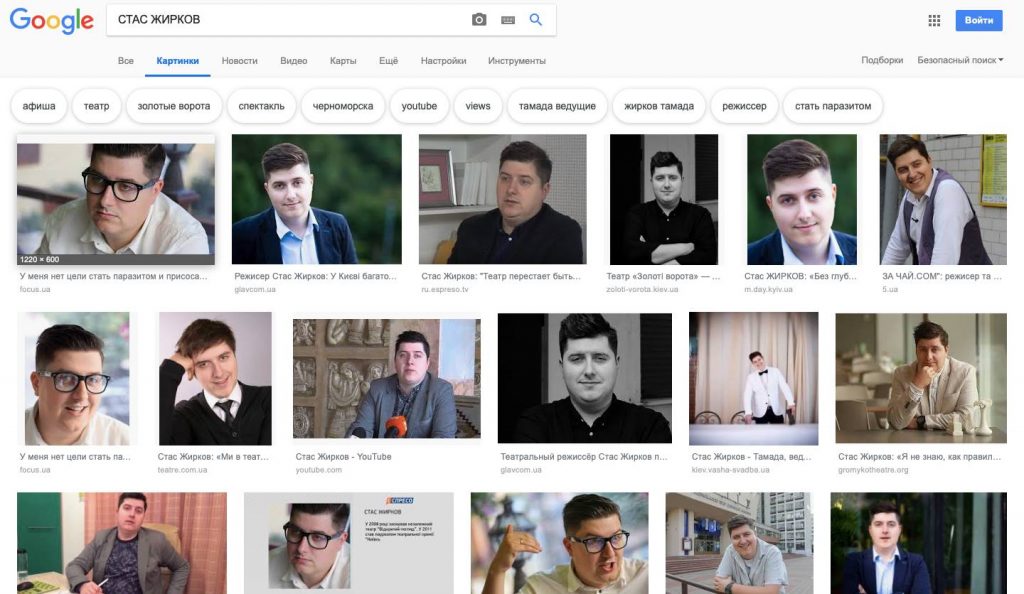Click the Google logo
1024x594 pixels.
[x=52, y=20]
